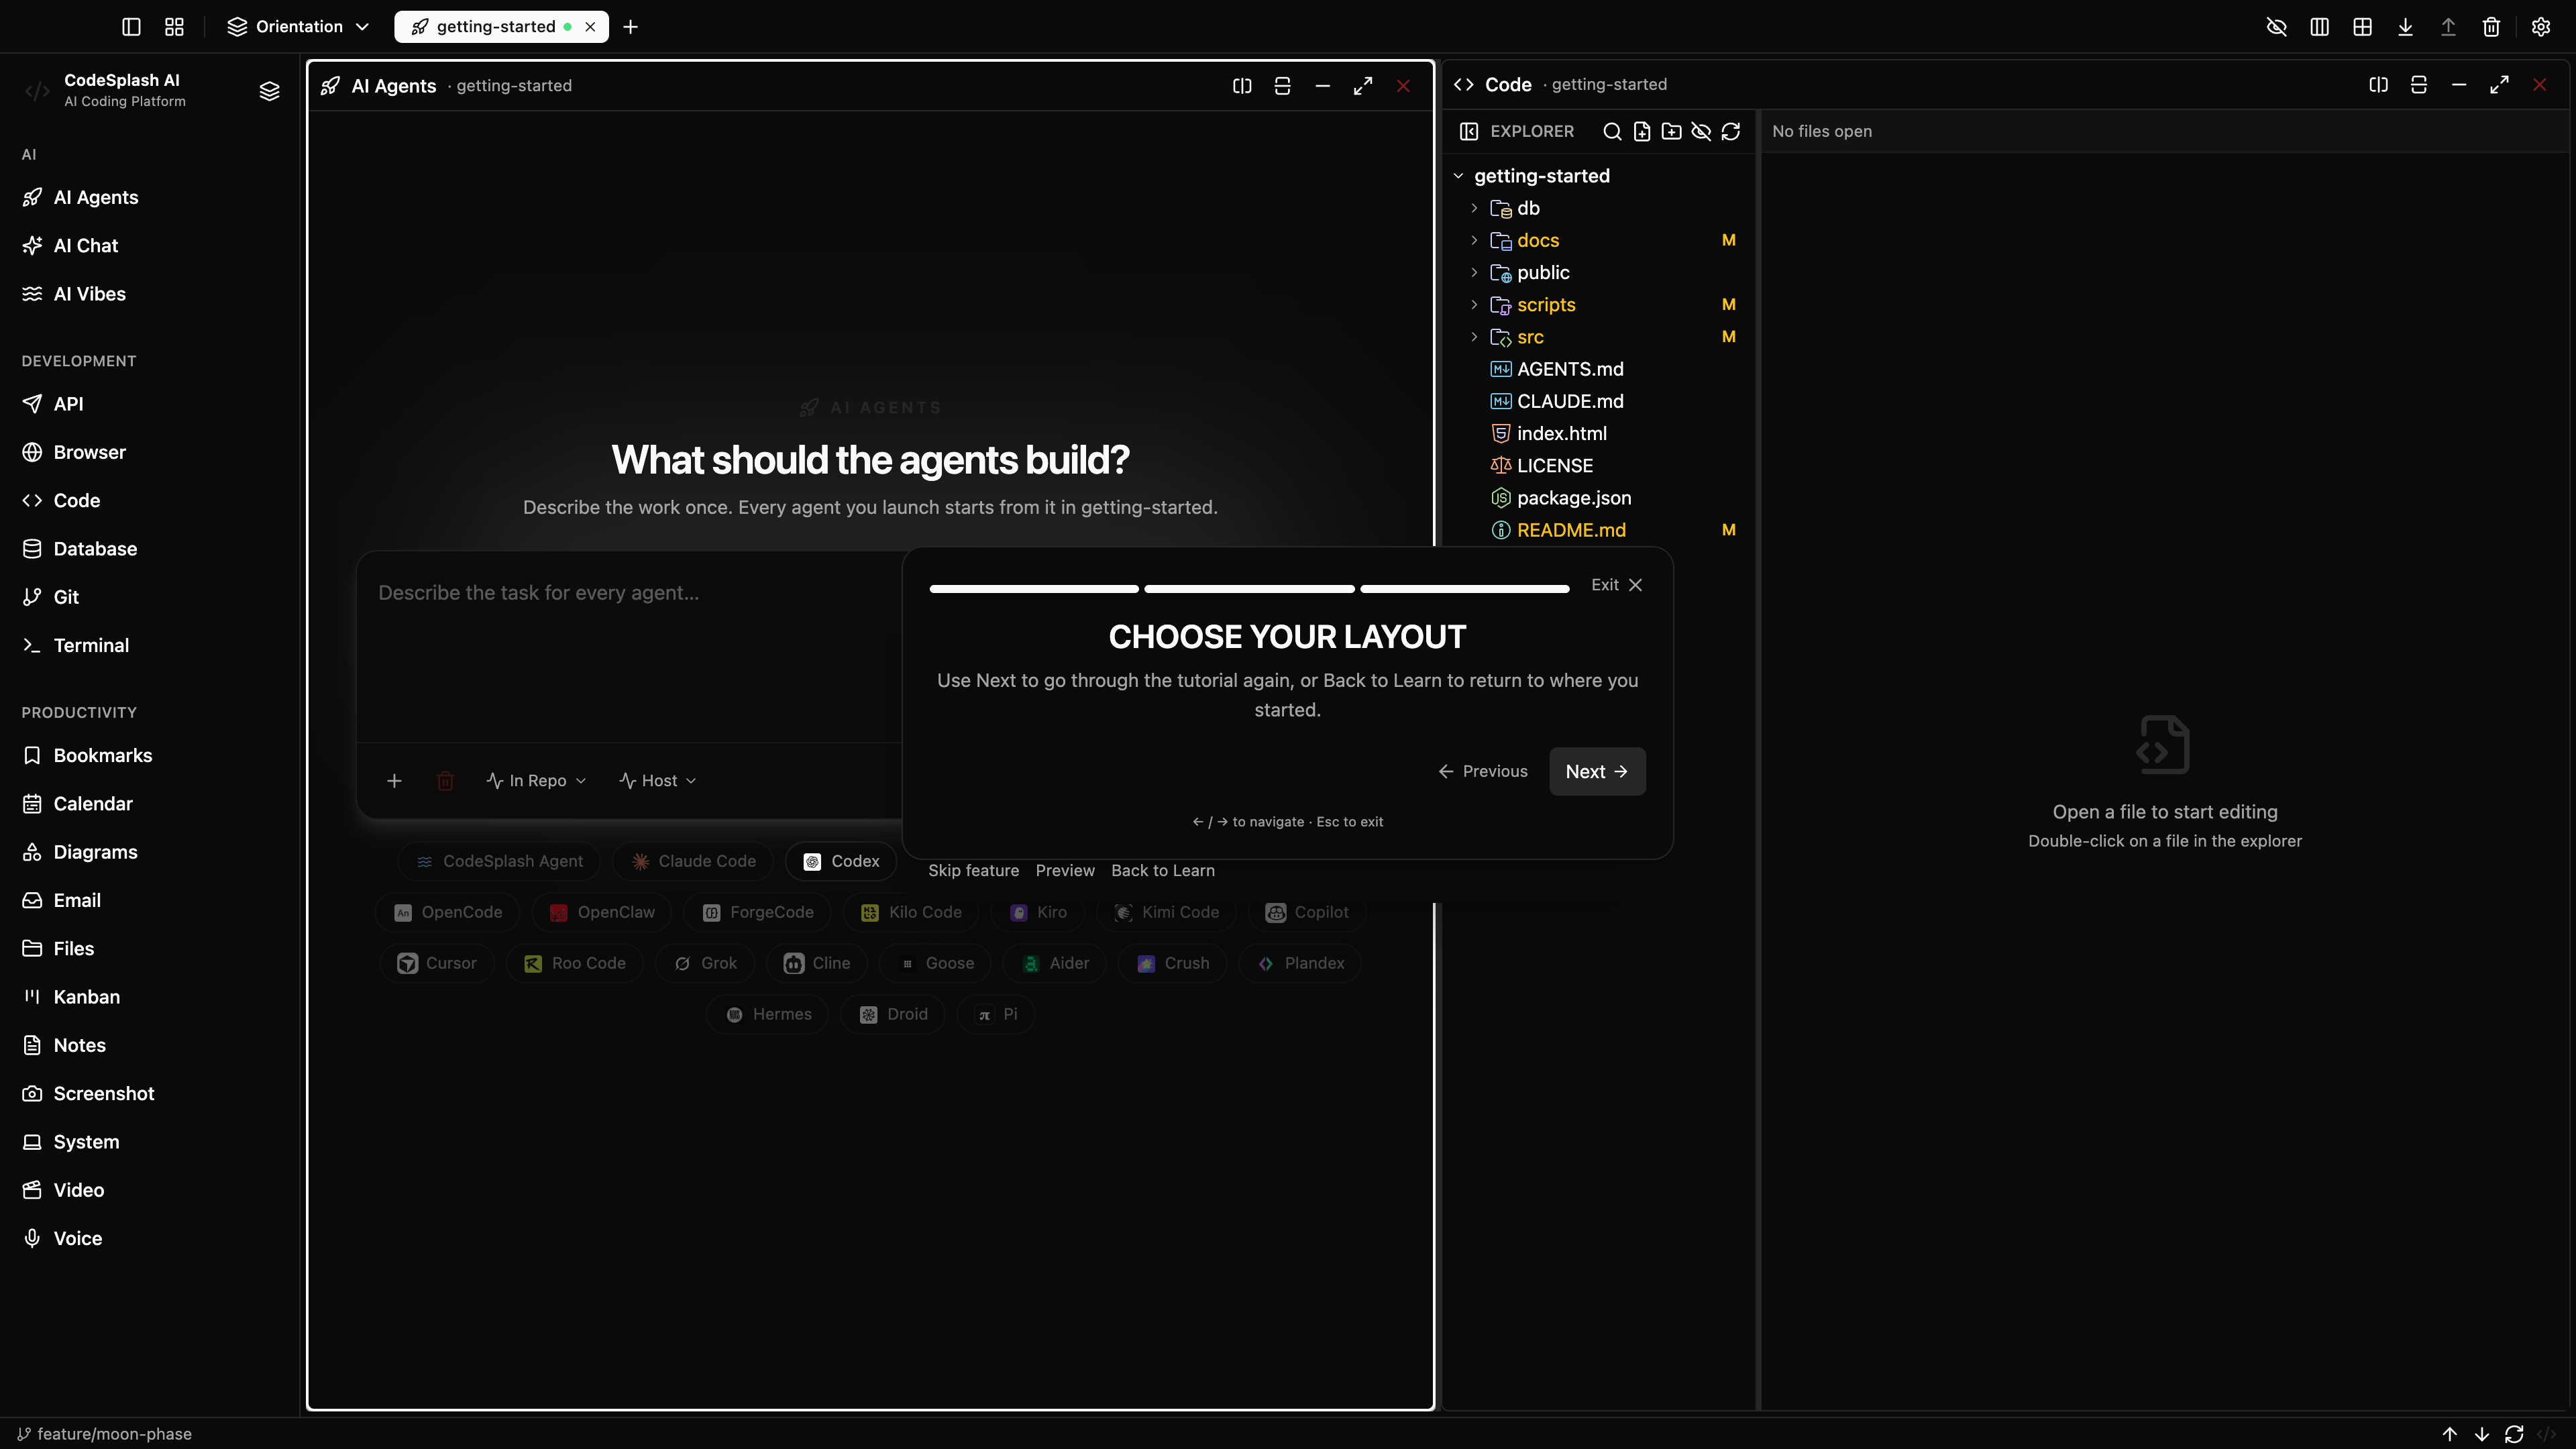The width and height of the screenshot is (2576, 1449).
Task: Open settings gear in top-right corner
Action: (2540, 27)
